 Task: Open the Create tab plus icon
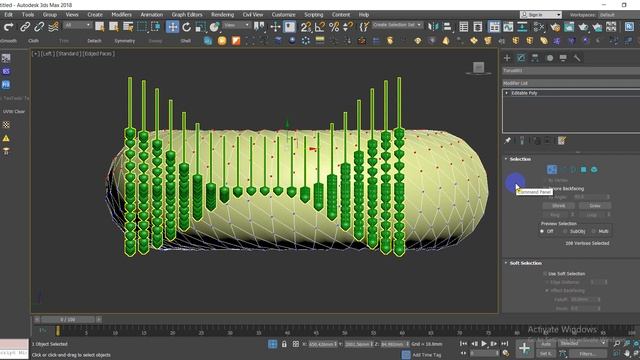click(507, 58)
